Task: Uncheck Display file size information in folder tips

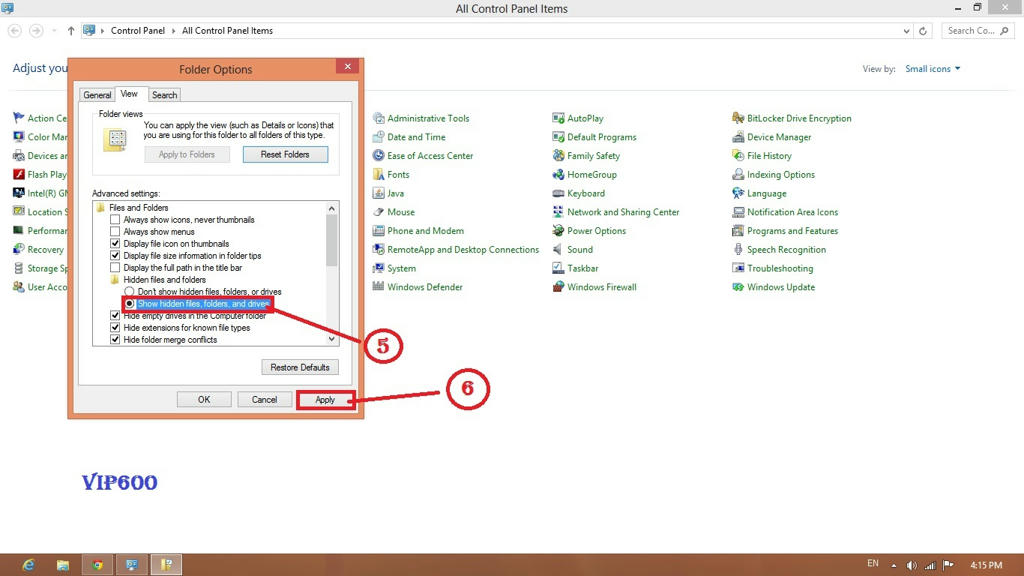Action: pos(115,255)
